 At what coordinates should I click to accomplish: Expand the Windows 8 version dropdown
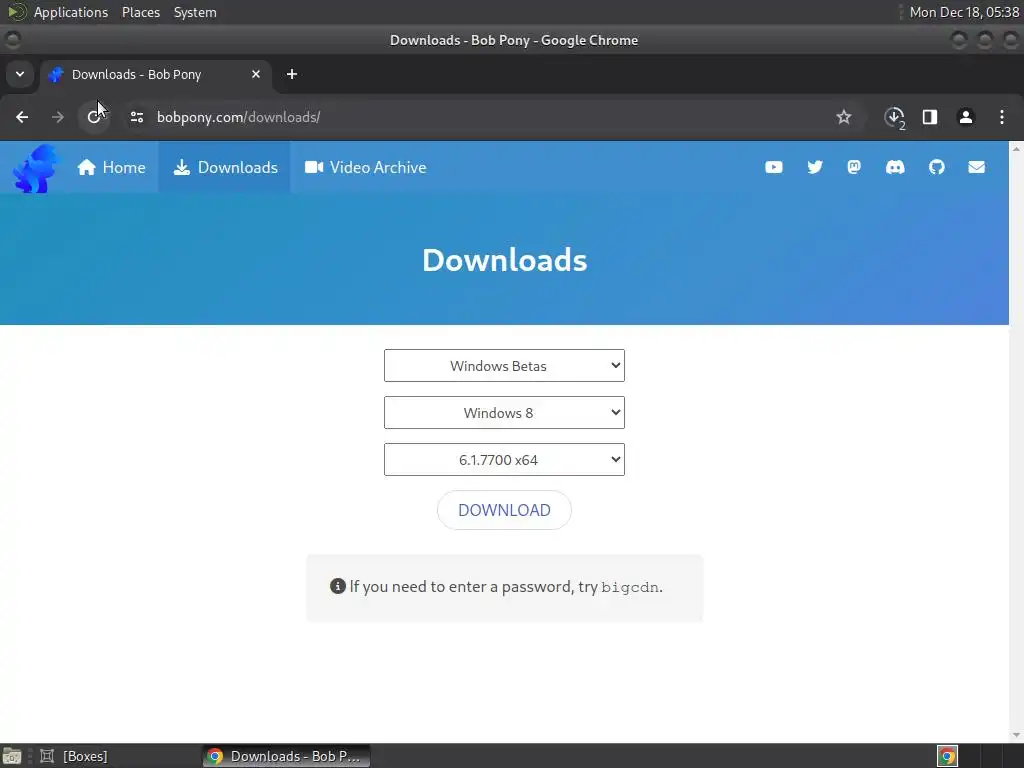pyautogui.click(x=504, y=413)
